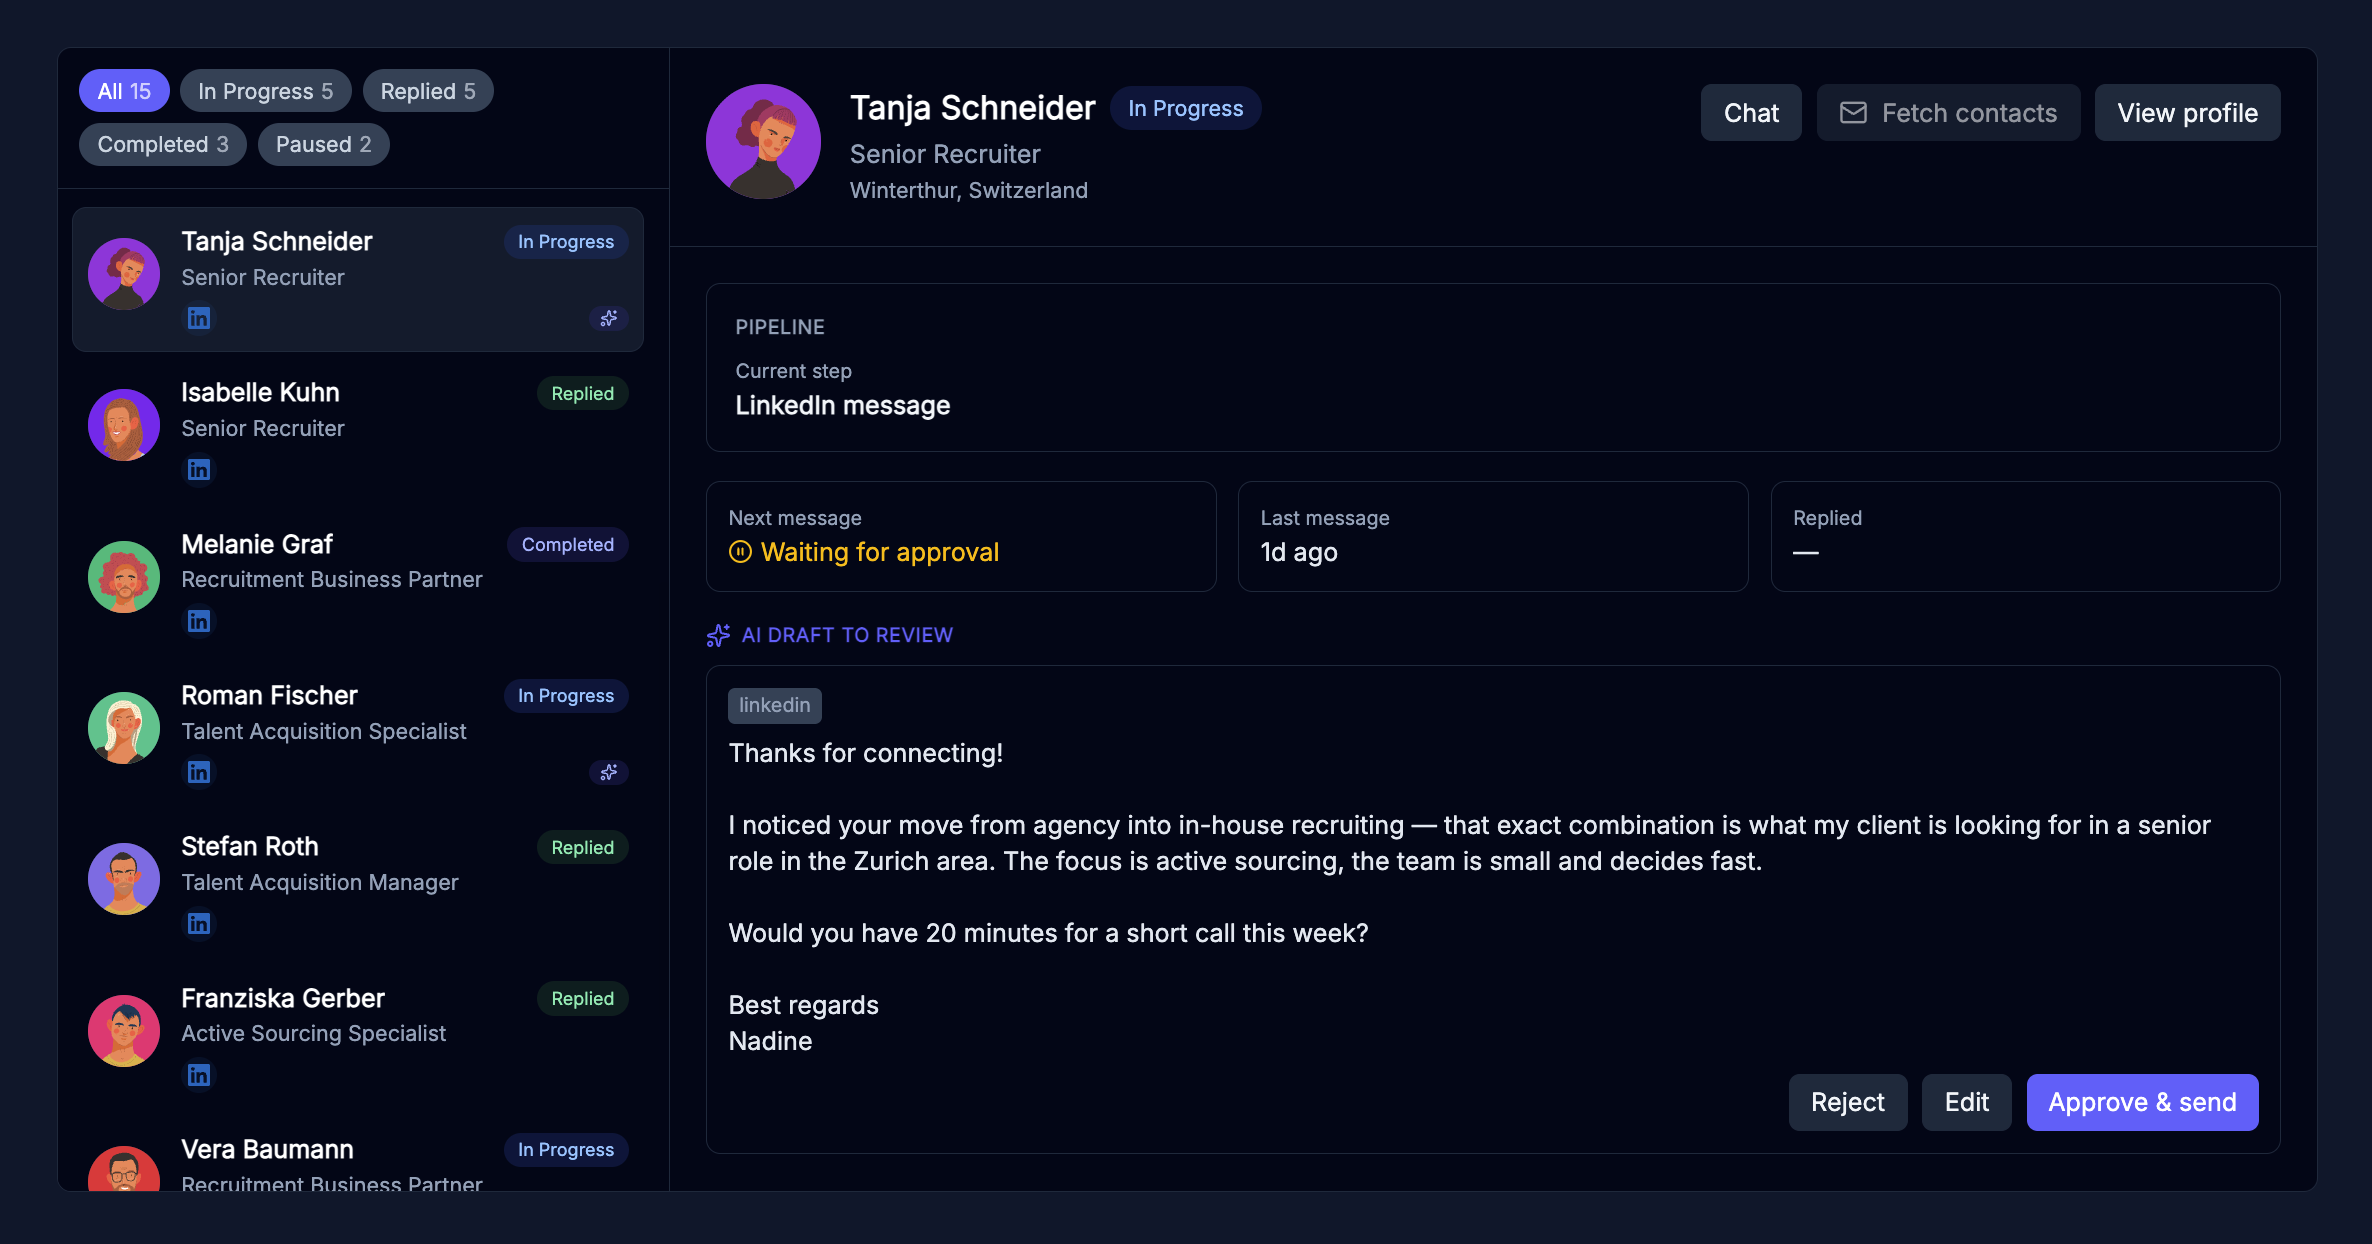Image resolution: width=2372 pixels, height=1244 pixels.
Task: Switch to Paused filter
Action: [x=323, y=144]
